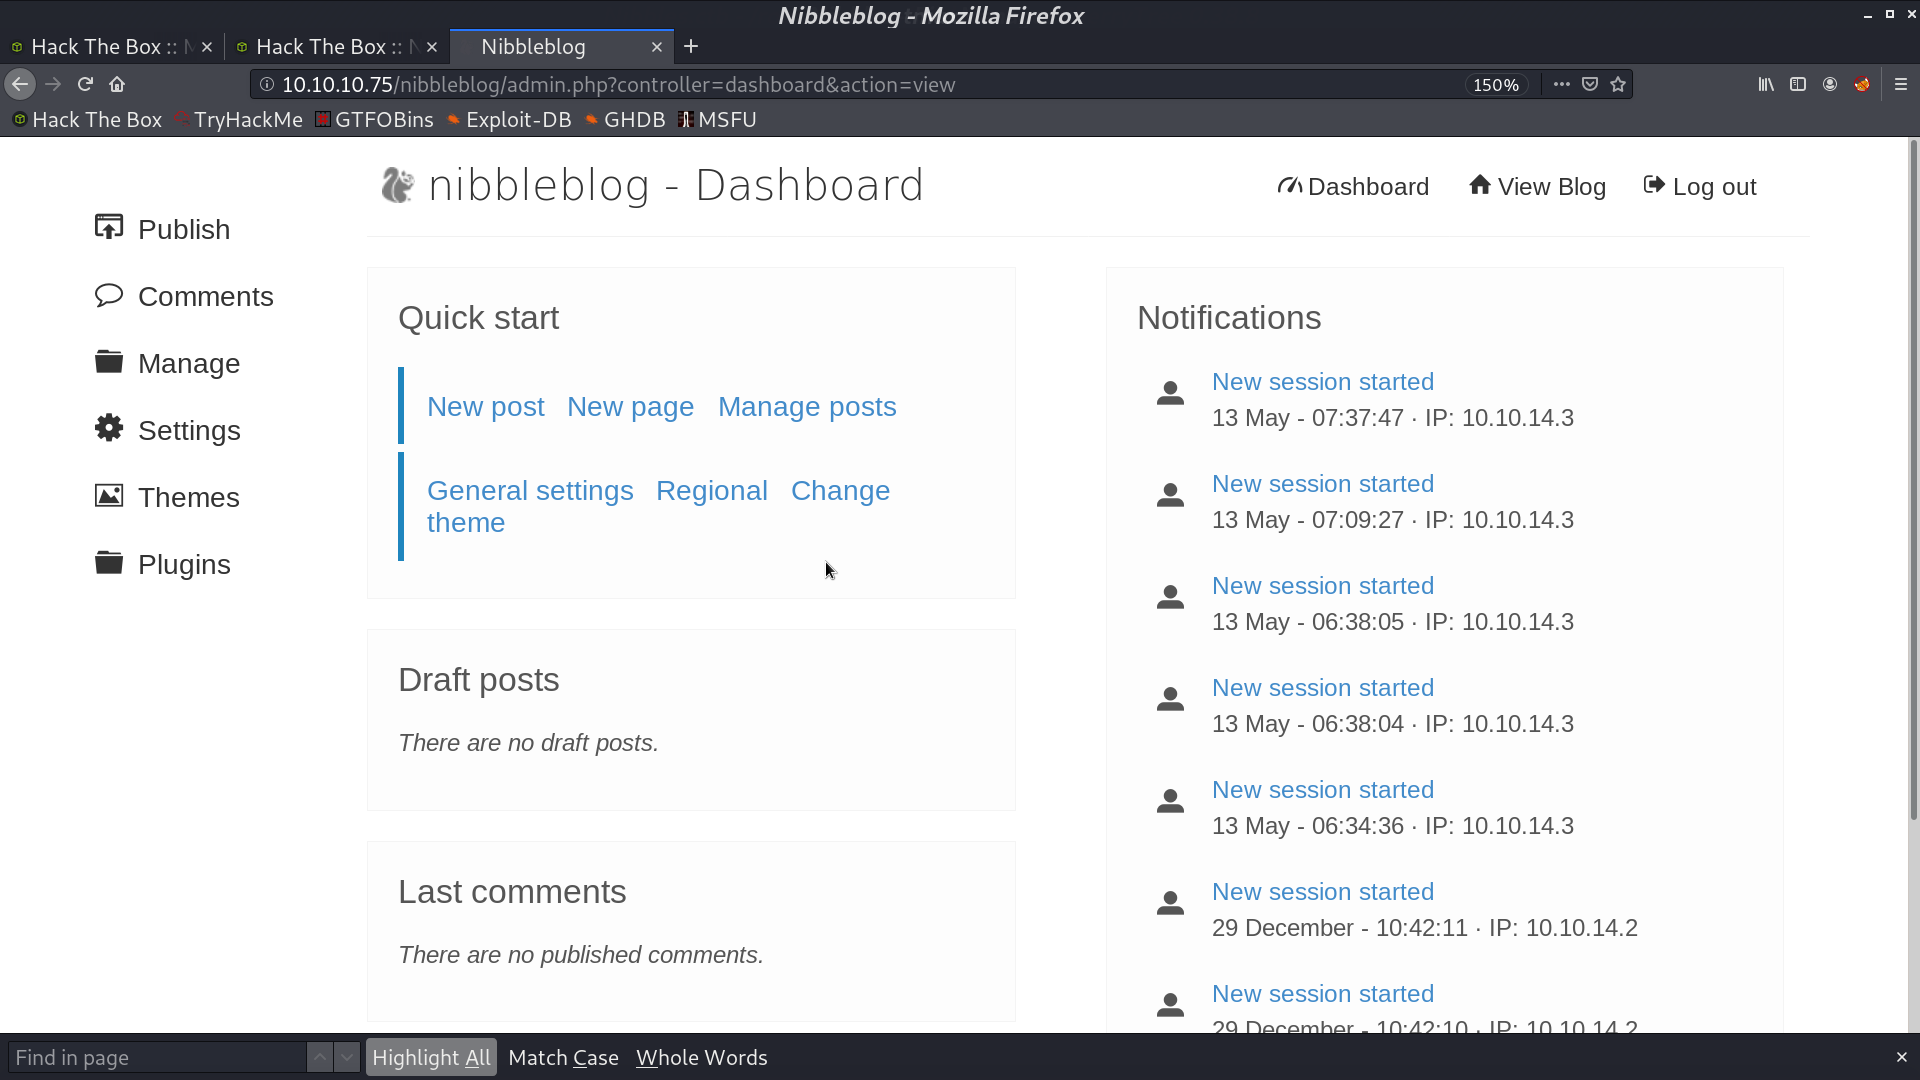Open New session started 29 December 10:42:11
Viewport: 1920px width, 1080px height.
pyautogui.click(x=1323, y=892)
